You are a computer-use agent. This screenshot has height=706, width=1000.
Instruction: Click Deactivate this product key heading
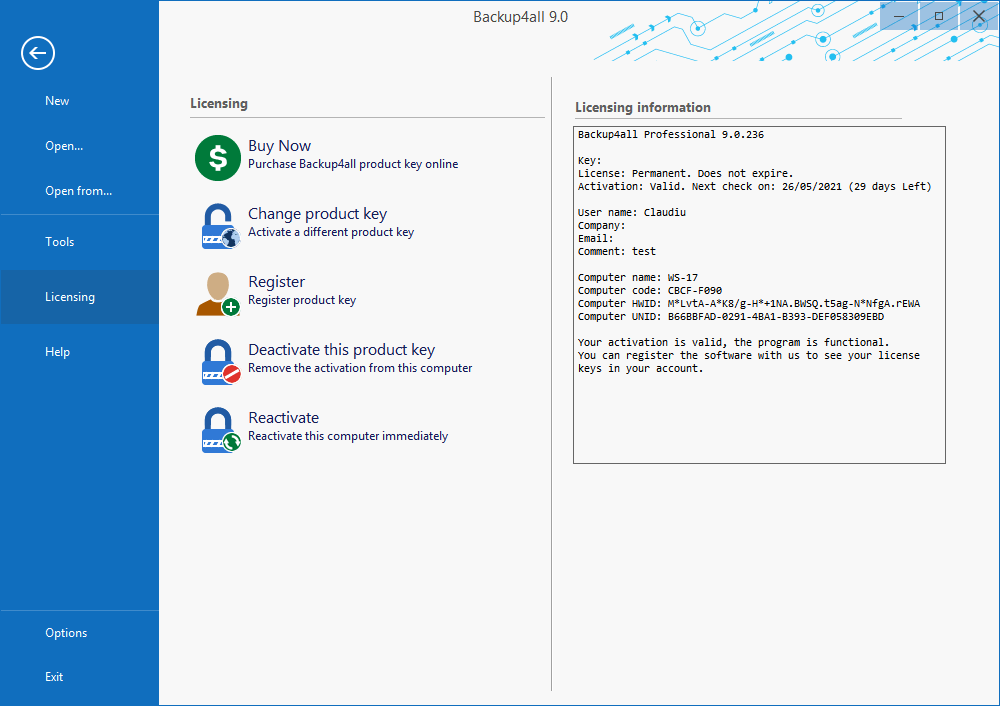coord(341,349)
